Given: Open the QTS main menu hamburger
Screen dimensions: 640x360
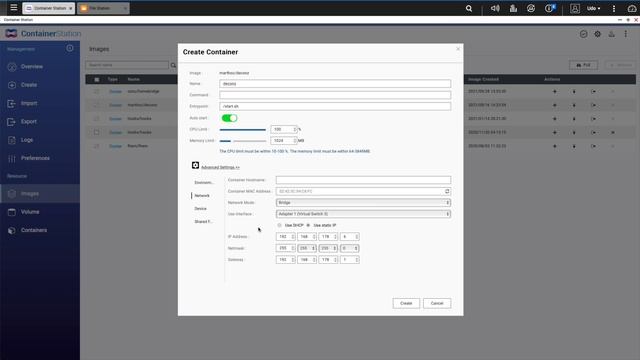Looking at the screenshot, I should (13, 7).
